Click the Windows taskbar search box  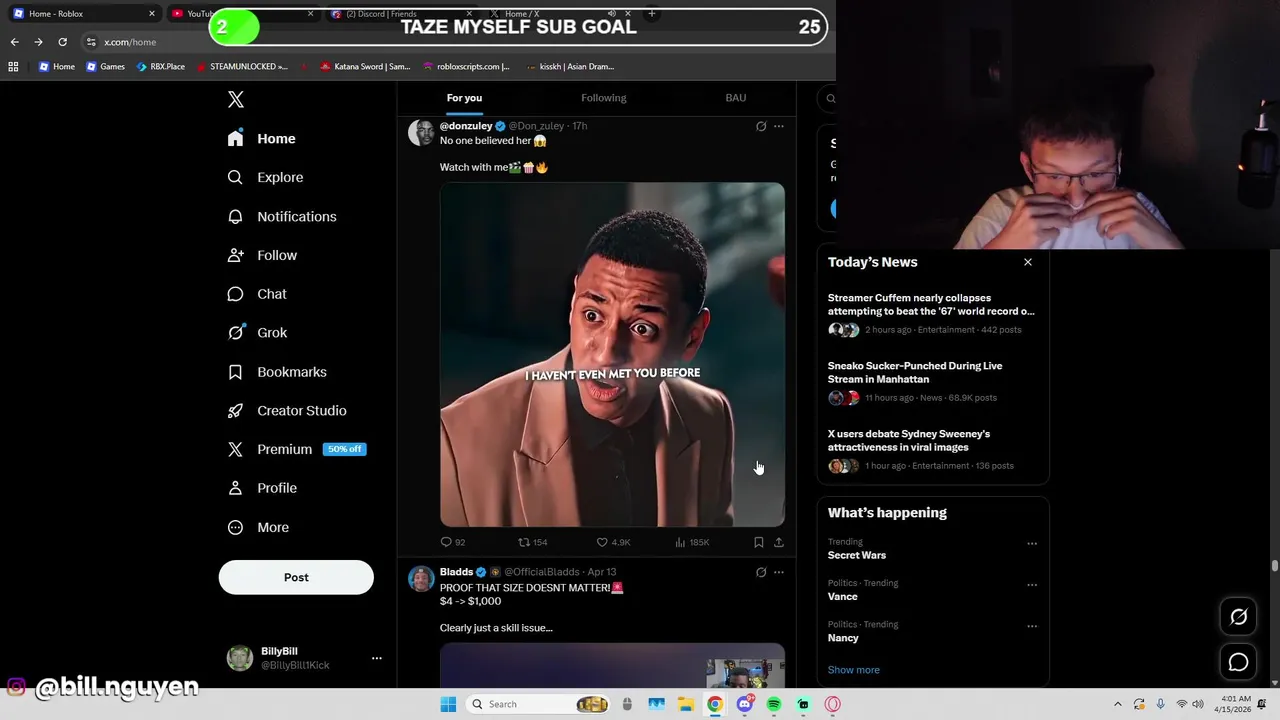point(537,704)
